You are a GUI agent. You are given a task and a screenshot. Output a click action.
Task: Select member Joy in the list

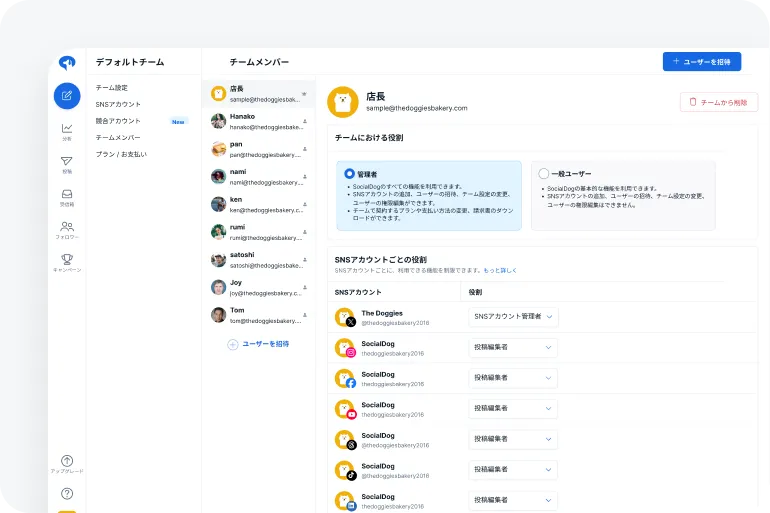click(259, 287)
